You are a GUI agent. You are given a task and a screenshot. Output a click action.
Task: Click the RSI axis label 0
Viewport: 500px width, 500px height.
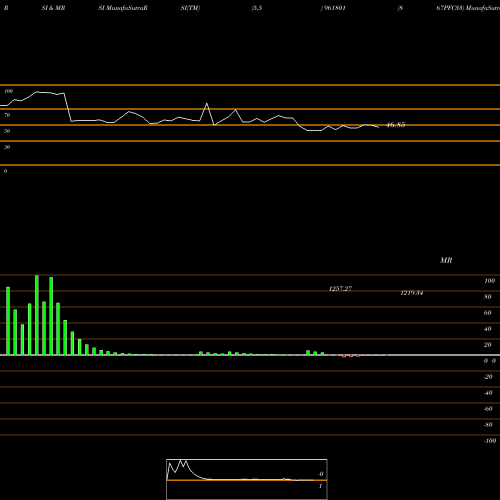[5, 171]
